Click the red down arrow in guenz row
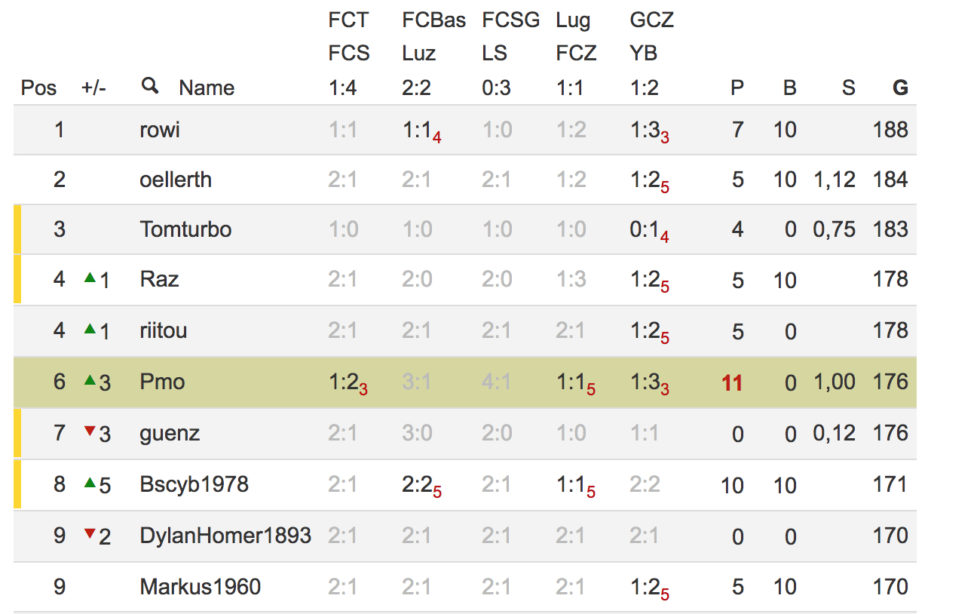This screenshot has width=980, height=614. tap(90, 431)
